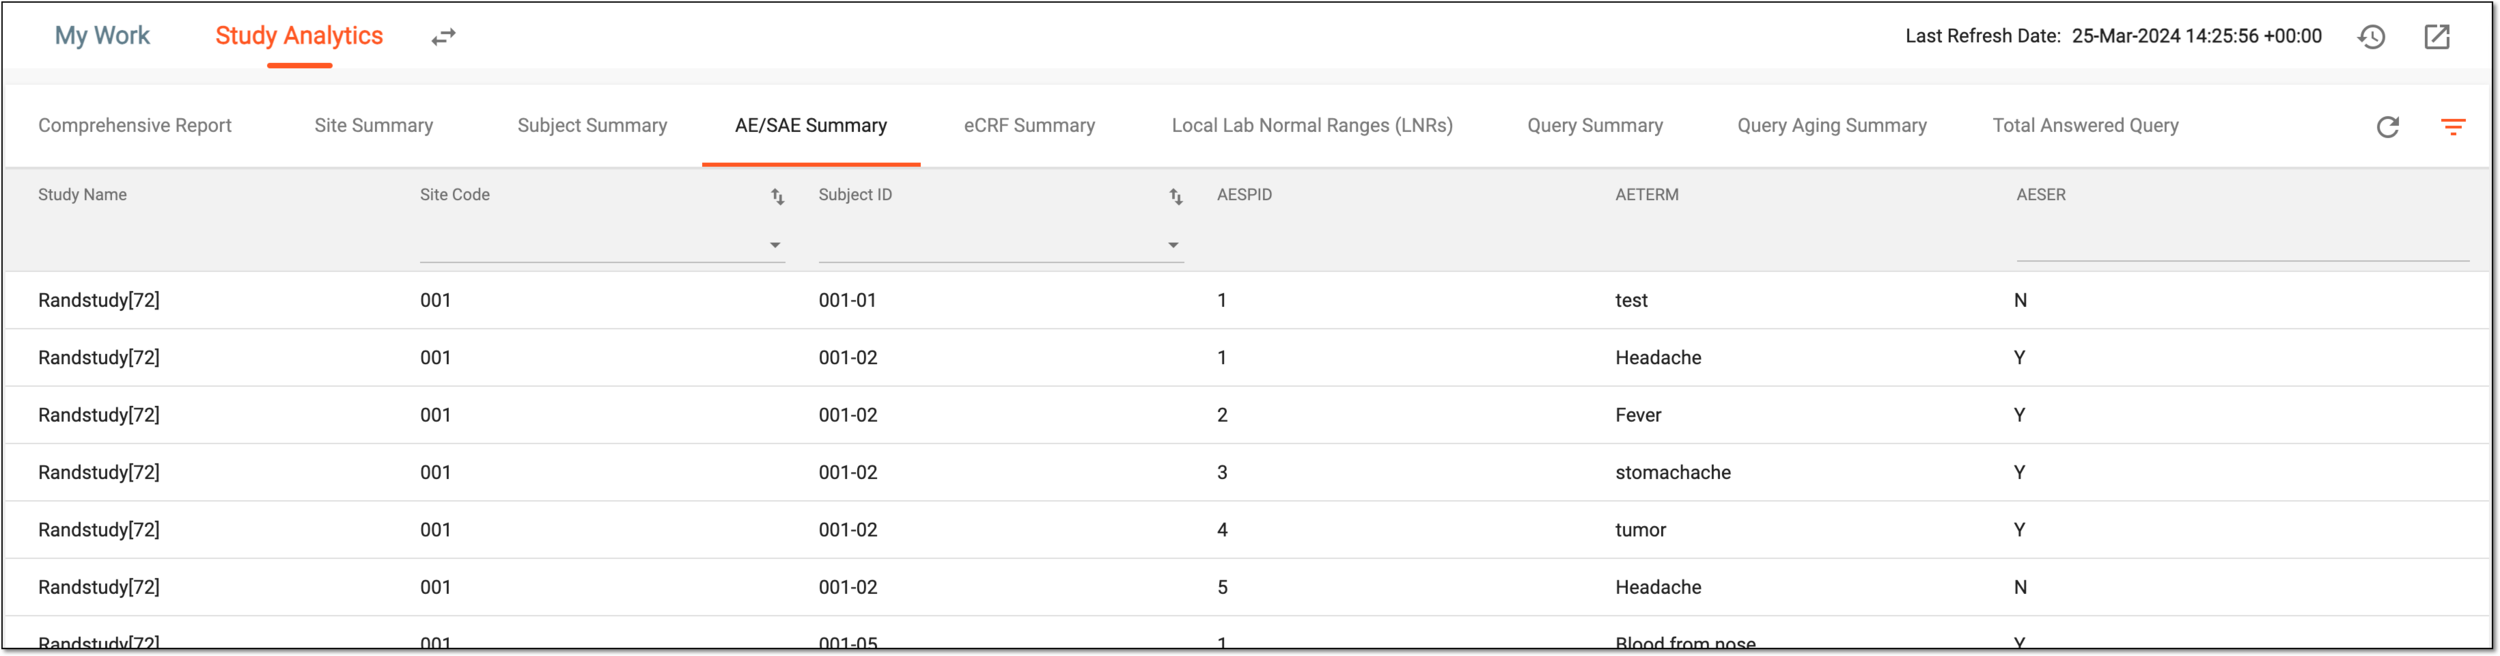The image size is (2500, 656).
Task: Click the Subject ID column header
Action: coord(855,195)
